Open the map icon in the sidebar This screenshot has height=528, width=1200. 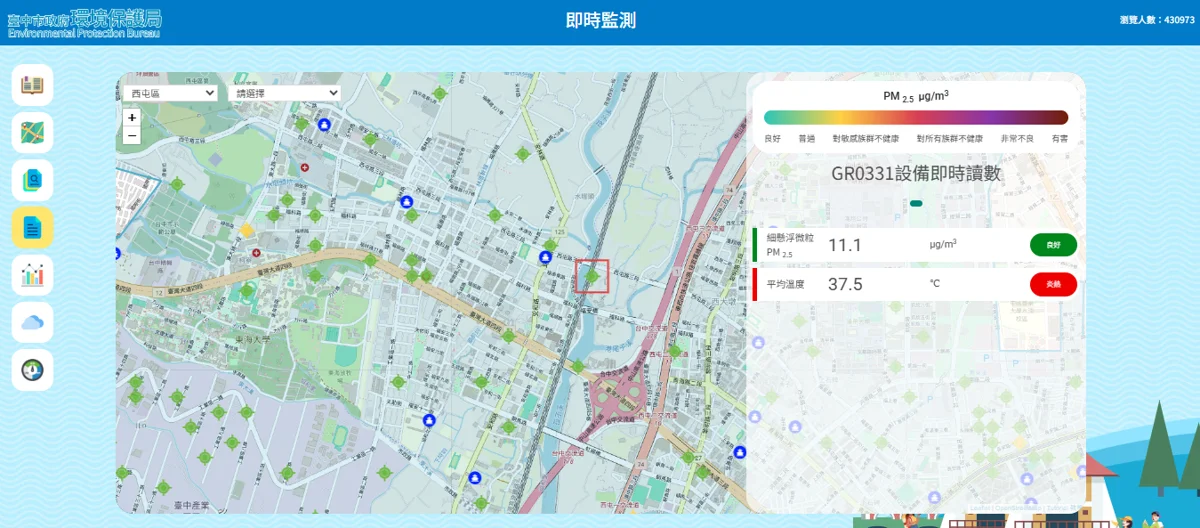32,132
